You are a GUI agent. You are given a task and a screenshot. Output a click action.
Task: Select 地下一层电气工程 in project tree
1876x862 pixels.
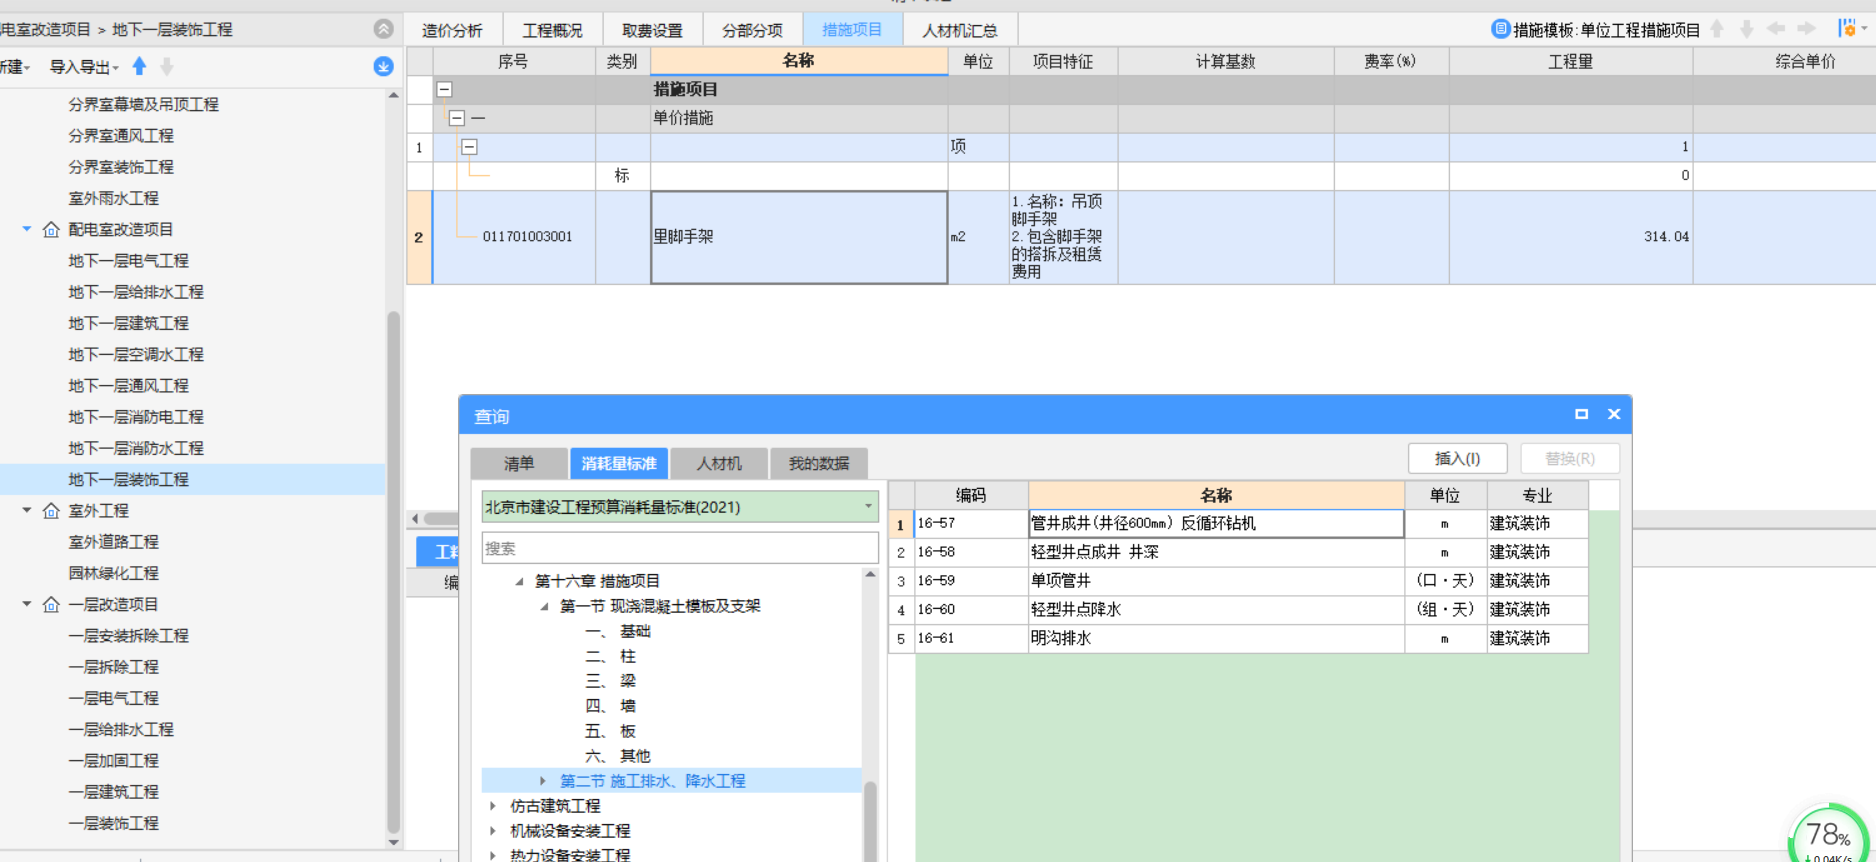pos(128,261)
